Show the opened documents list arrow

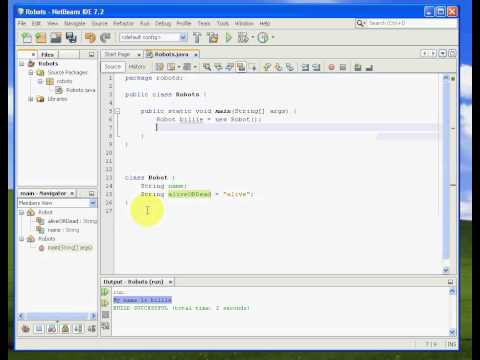point(443,53)
